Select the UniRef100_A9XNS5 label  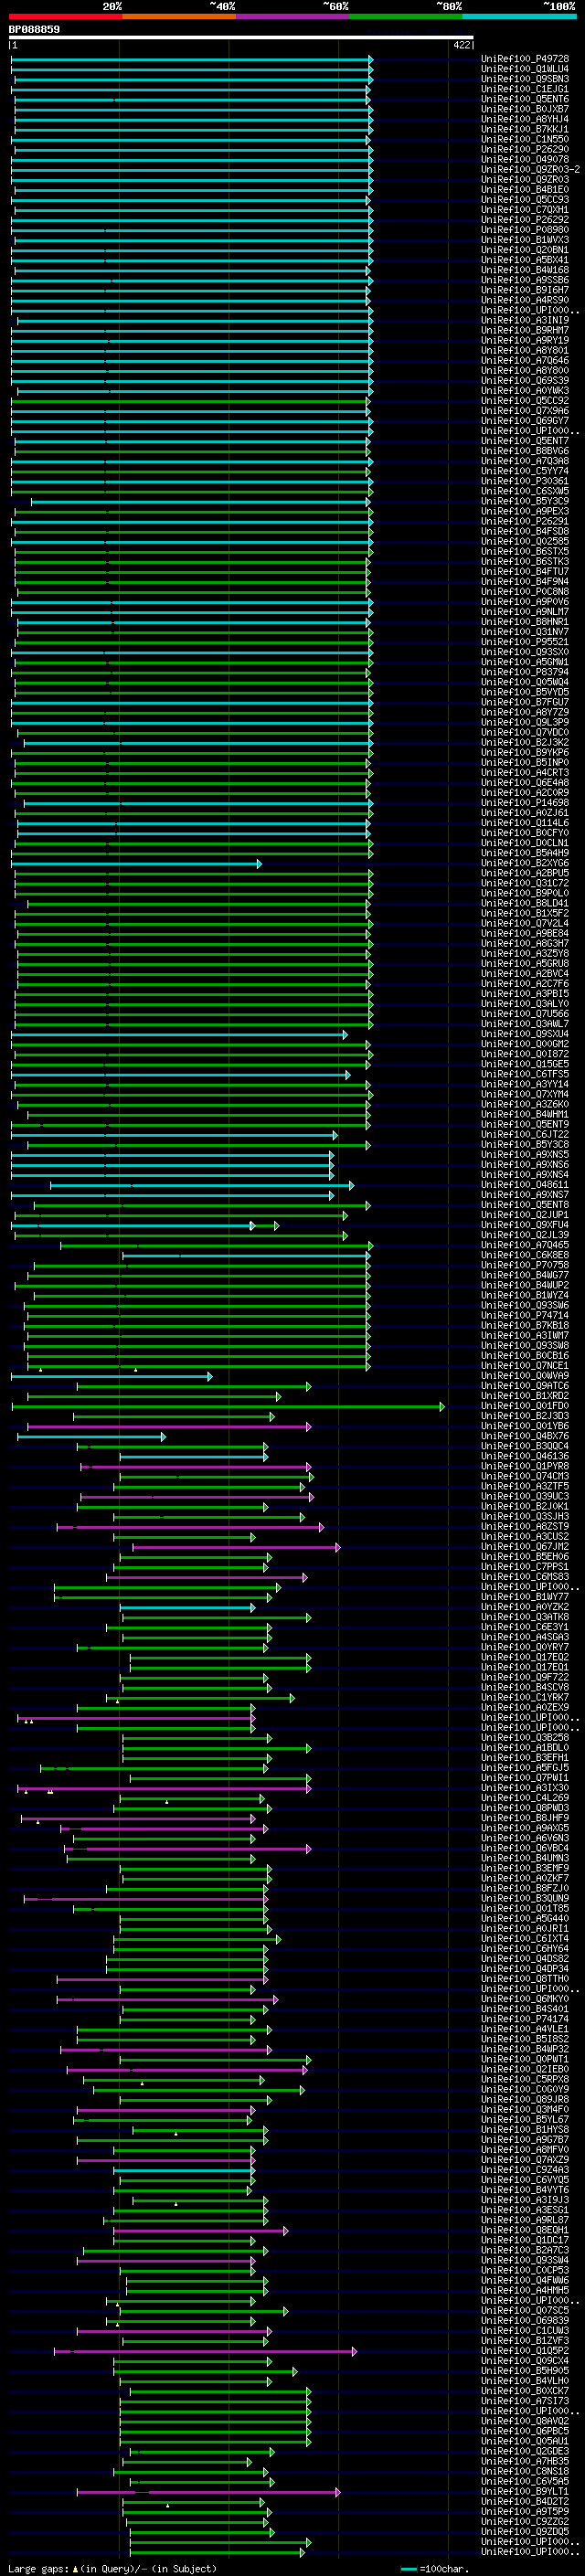tap(525, 1155)
